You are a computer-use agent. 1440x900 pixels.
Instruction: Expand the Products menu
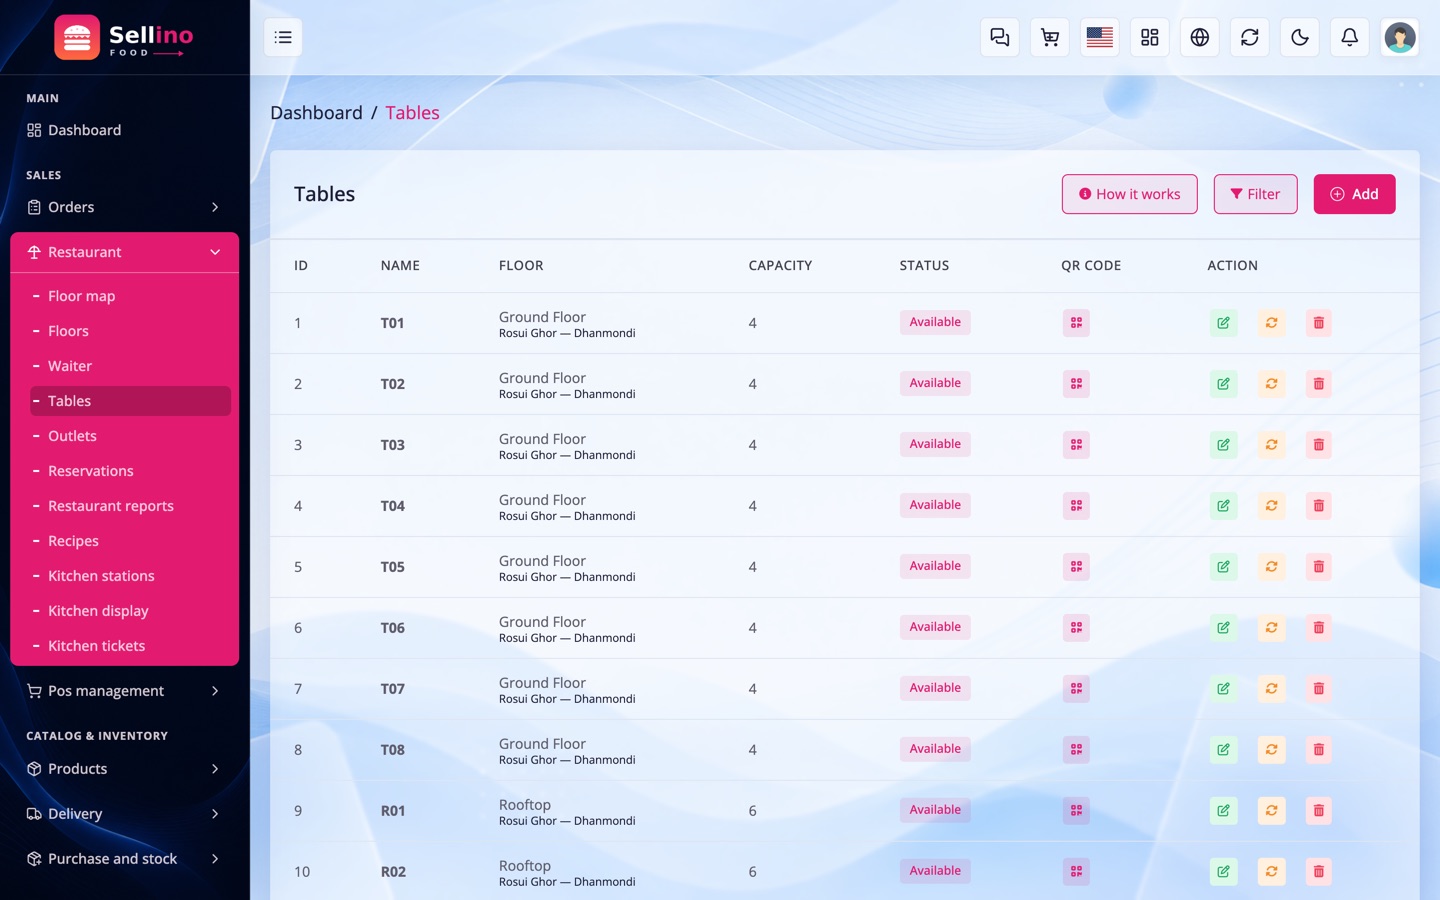[x=125, y=769]
